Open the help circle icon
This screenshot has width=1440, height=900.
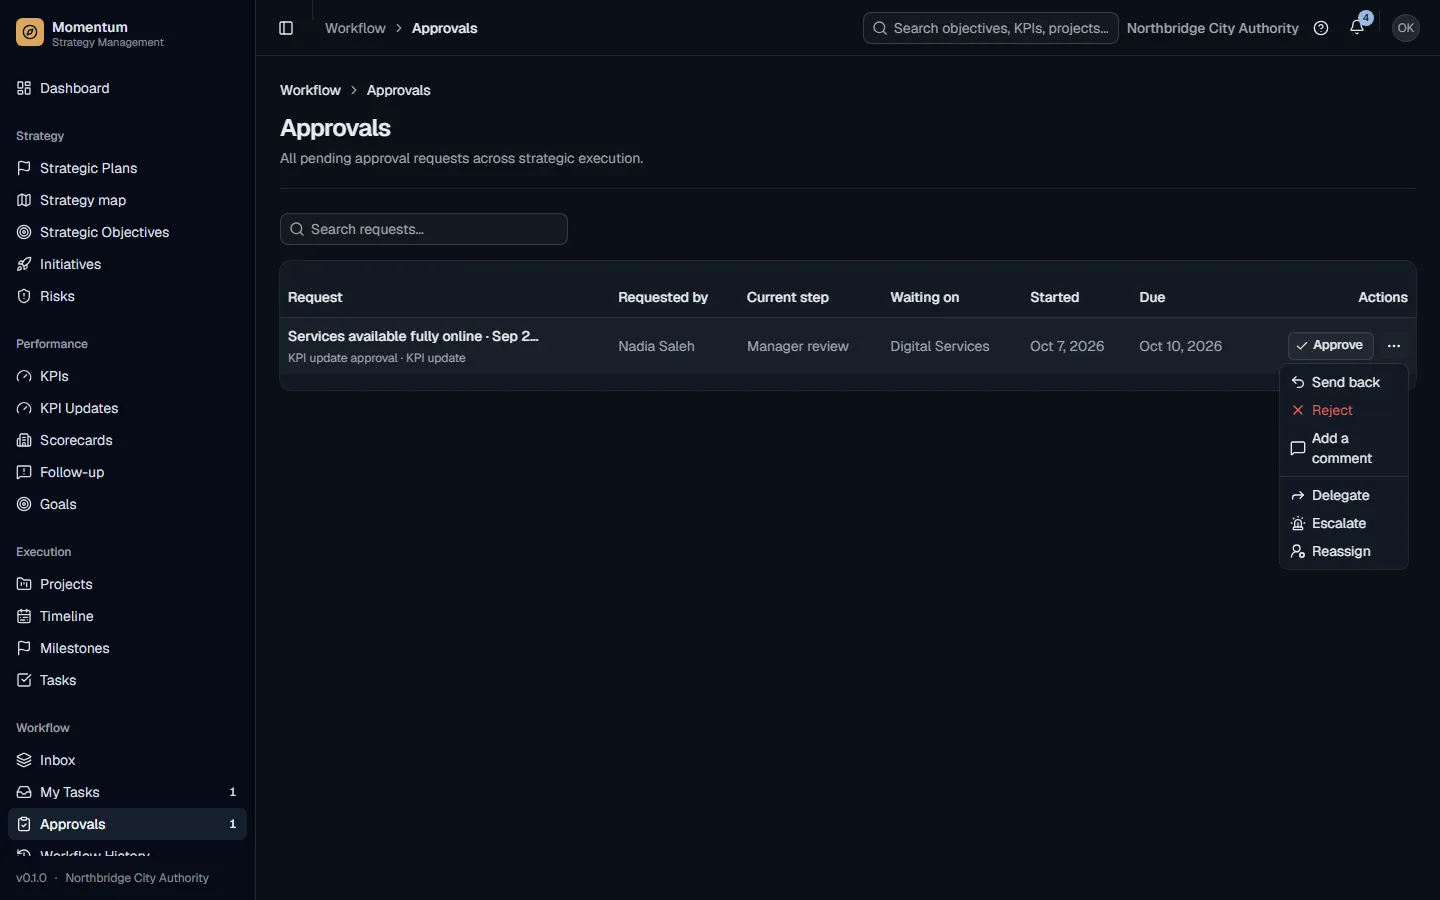(1321, 28)
